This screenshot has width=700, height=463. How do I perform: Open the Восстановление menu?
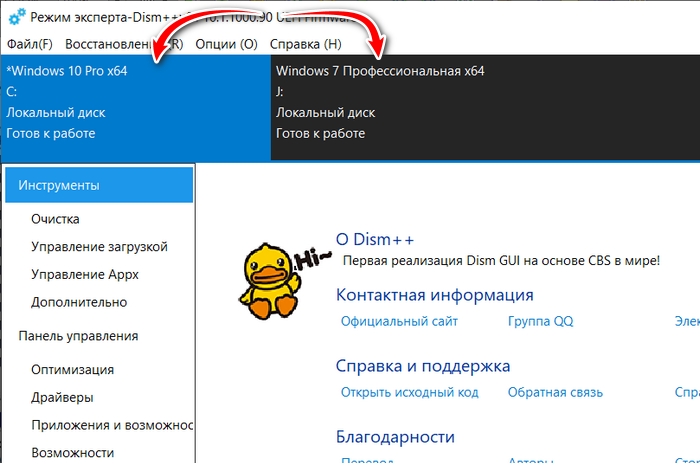(124, 44)
